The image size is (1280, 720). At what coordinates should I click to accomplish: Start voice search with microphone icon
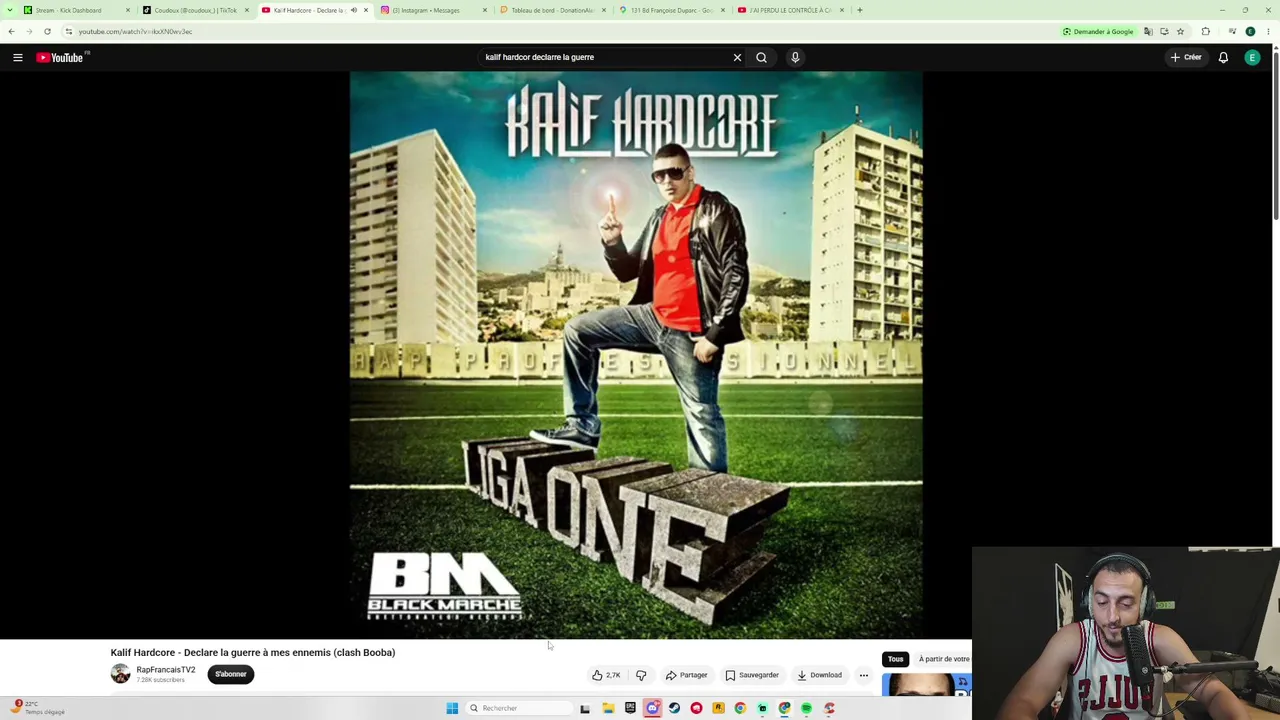click(795, 58)
